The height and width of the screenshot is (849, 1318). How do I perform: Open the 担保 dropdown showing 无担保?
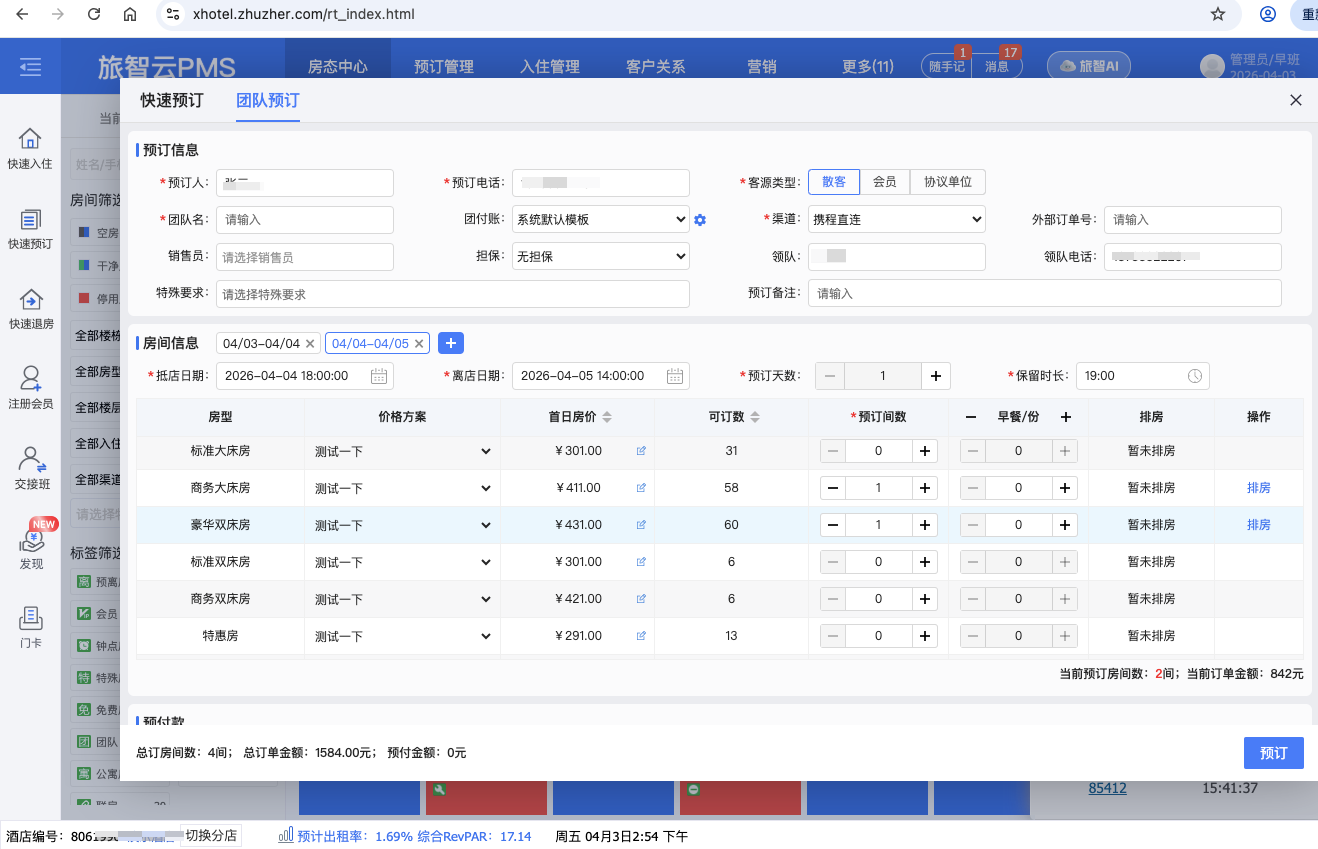[600, 256]
